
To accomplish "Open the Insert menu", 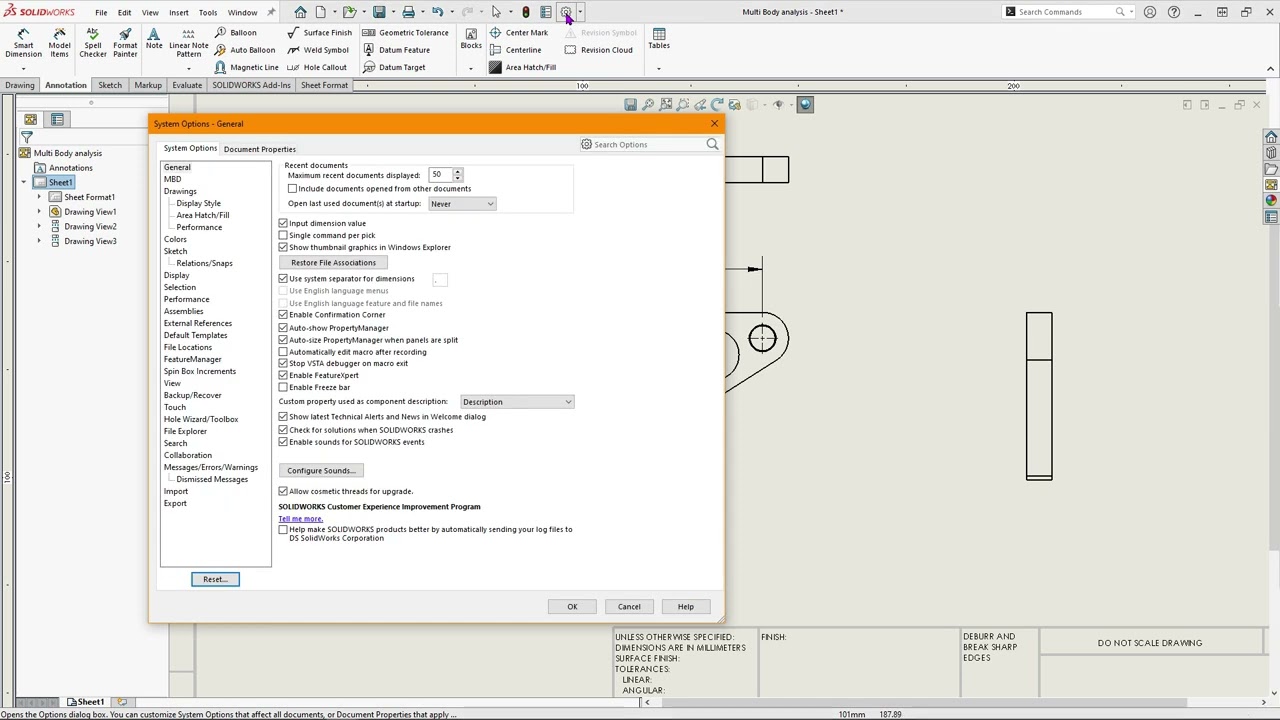I will click(x=179, y=12).
